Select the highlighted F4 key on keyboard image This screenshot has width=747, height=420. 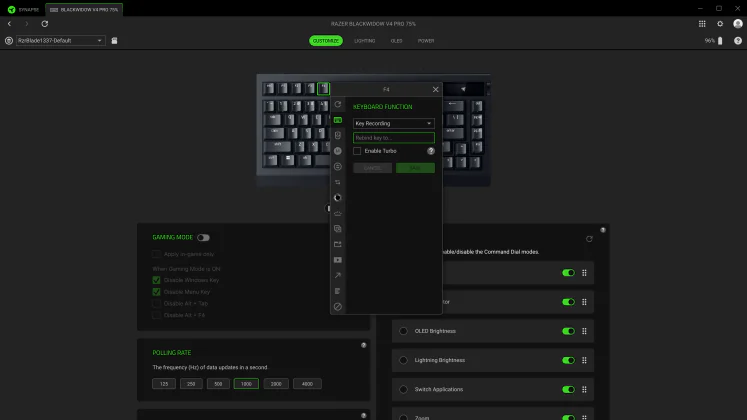[x=323, y=88]
